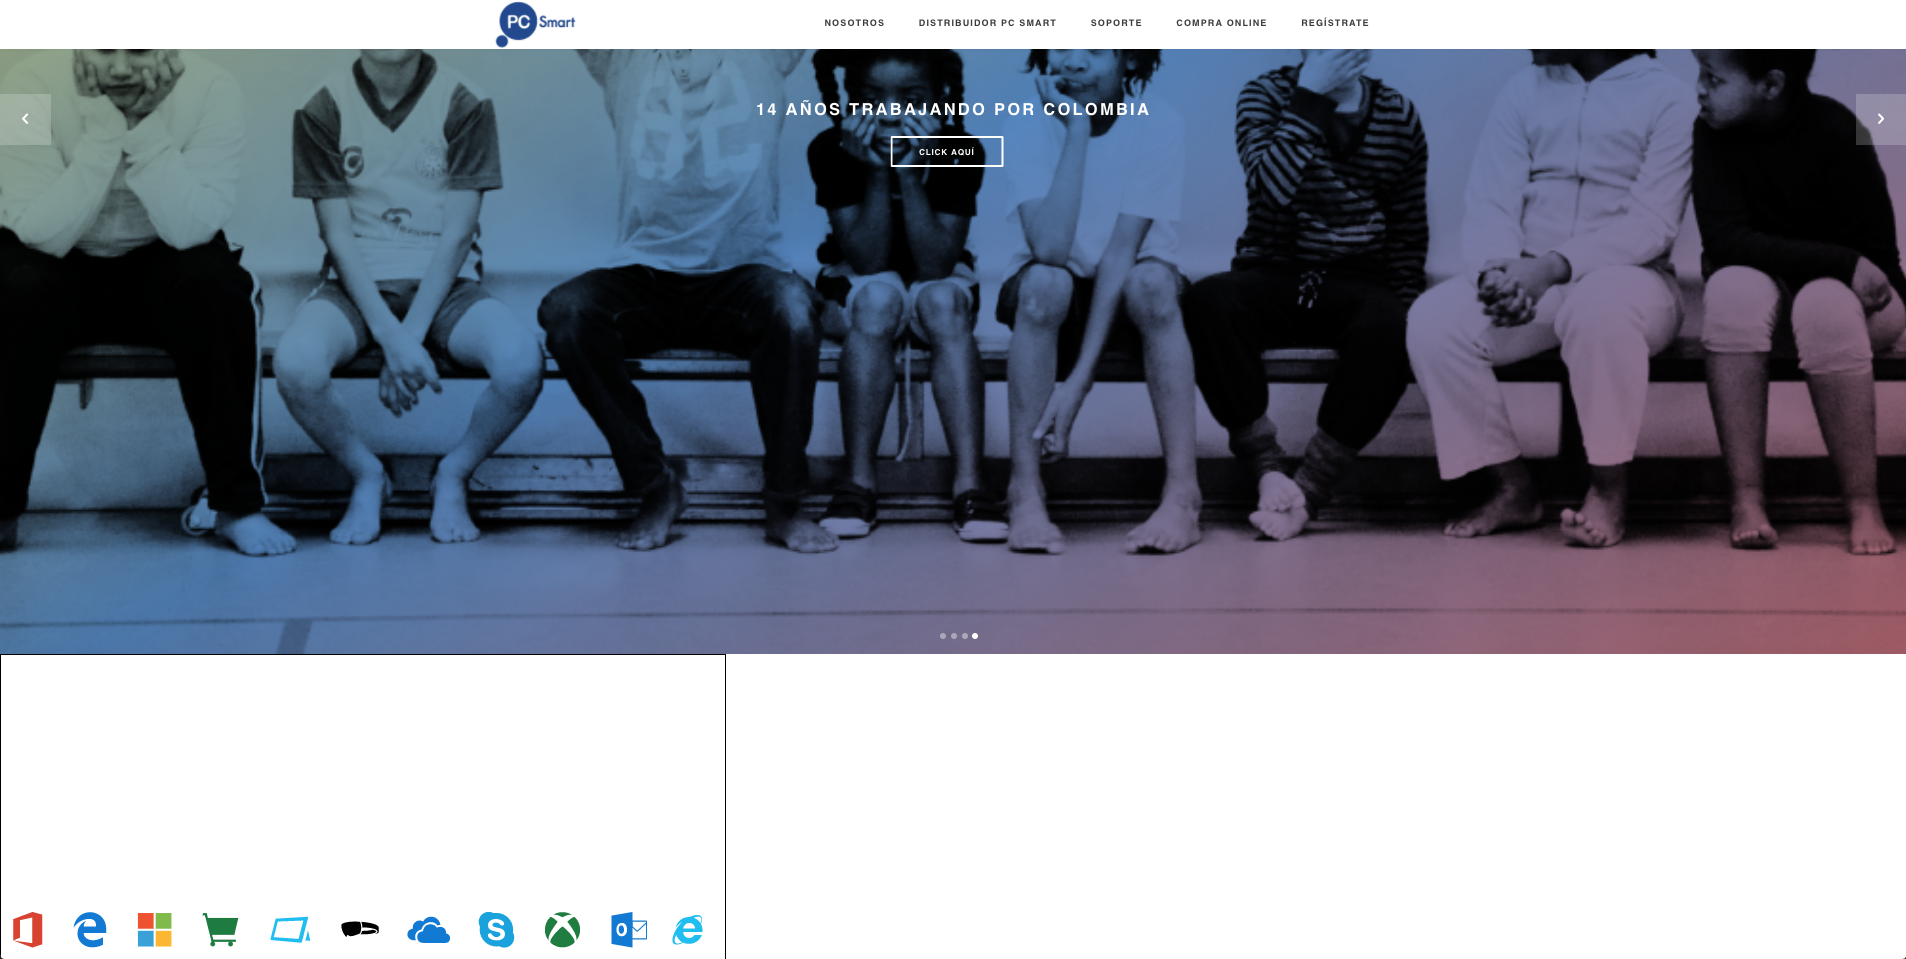1906x959 pixels.
Task: Open the Microsoft Edge icon
Action: 90,930
